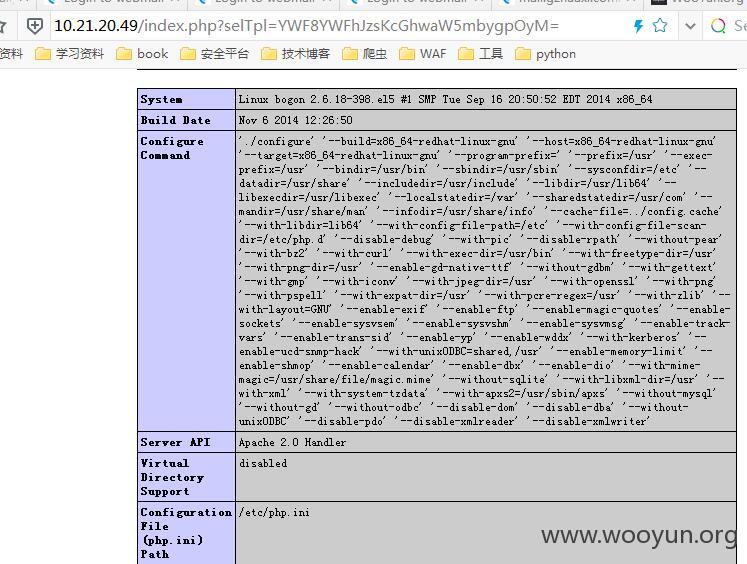Click the /etc/php.ini configuration path value
Image resolution: width=747 pixels, height=564 pixels.
274,513
